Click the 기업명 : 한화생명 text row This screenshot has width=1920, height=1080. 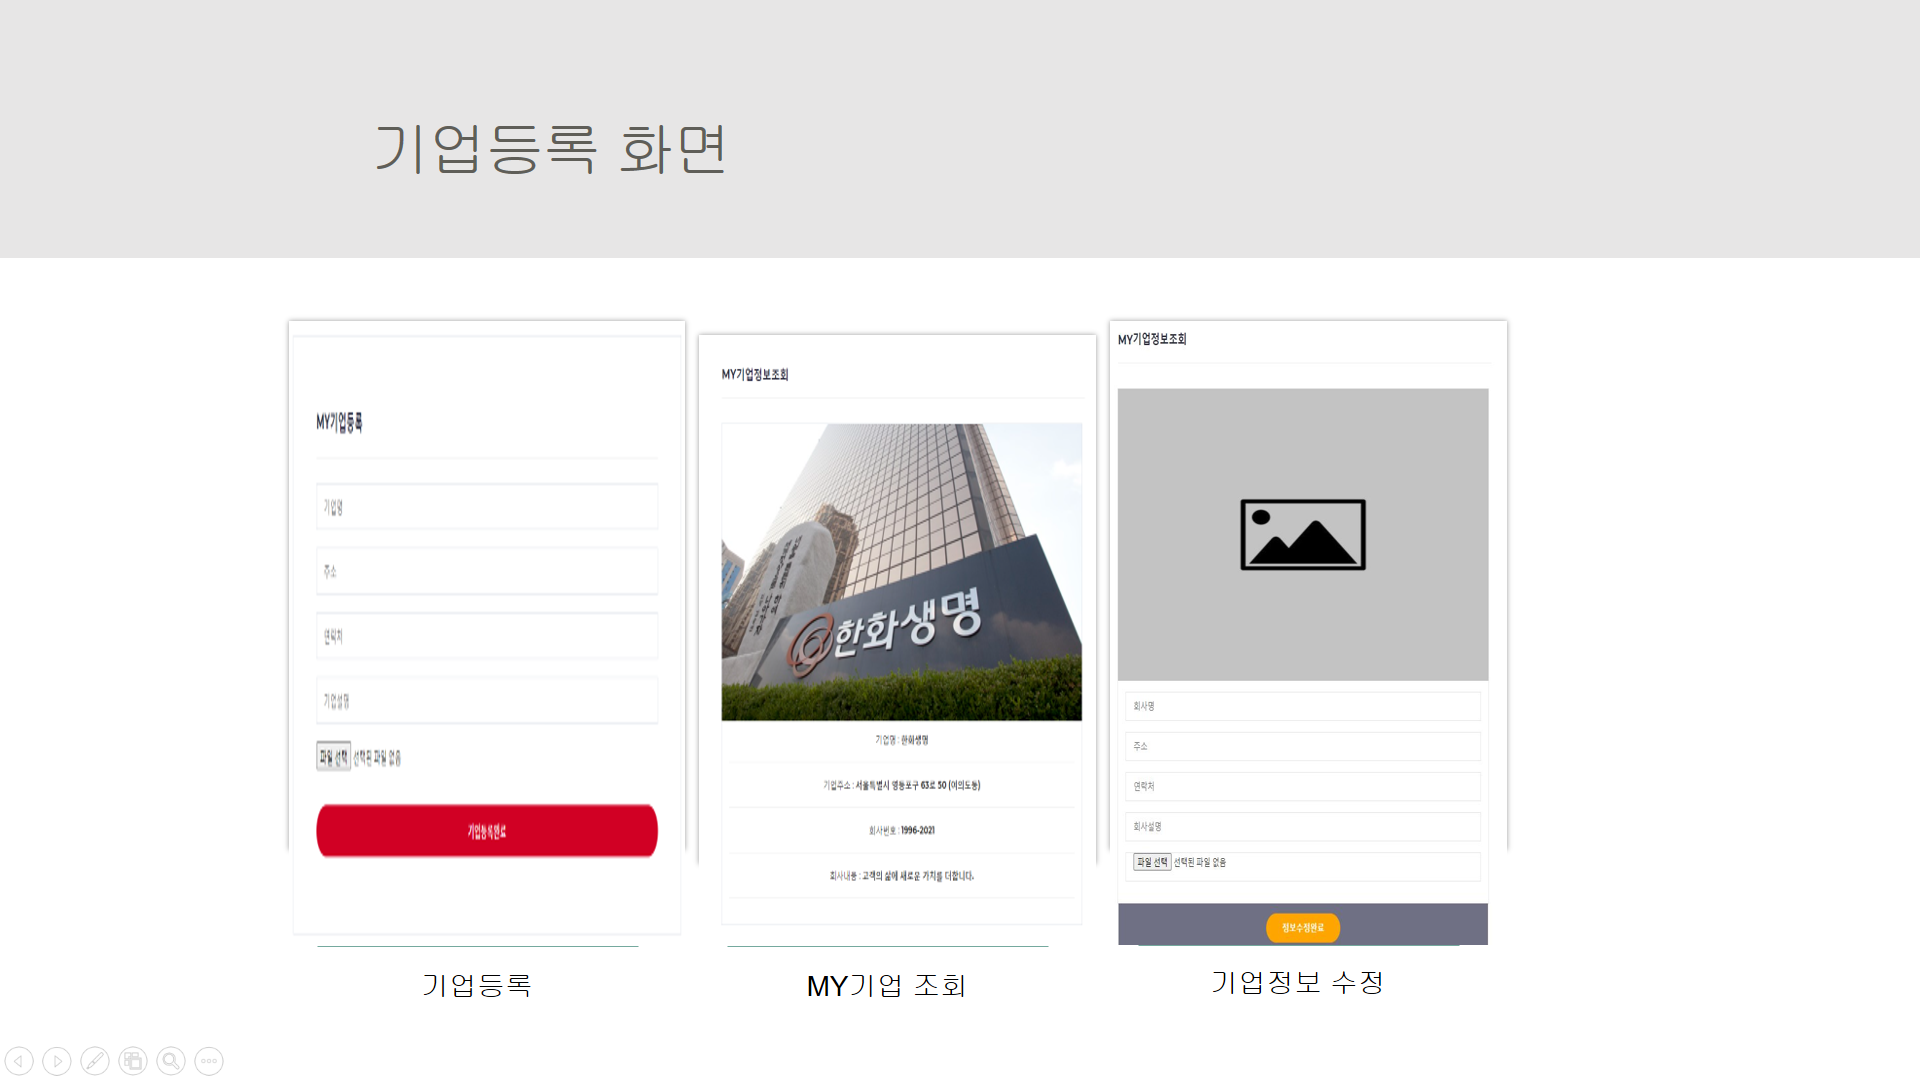tap(901, 740)
